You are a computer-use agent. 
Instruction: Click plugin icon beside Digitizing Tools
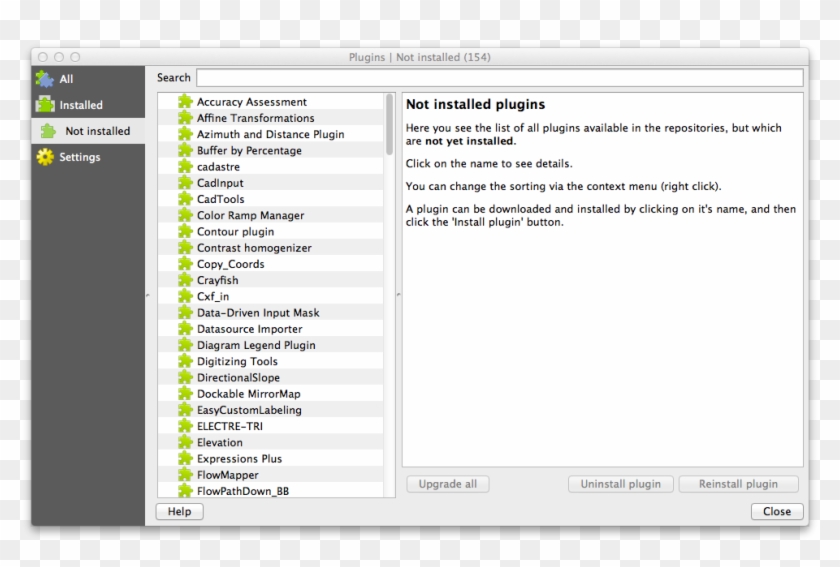[185, 361]
